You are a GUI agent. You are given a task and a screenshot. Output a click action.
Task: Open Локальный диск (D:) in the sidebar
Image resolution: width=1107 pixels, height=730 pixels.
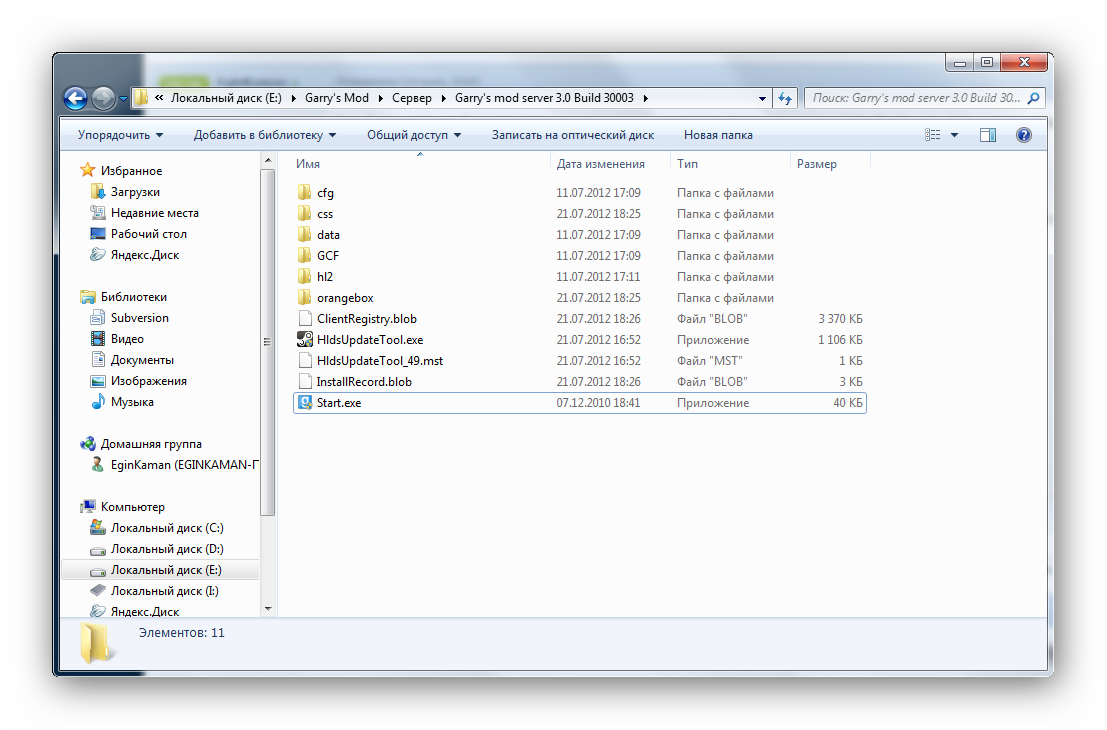(x=167, y=549)
